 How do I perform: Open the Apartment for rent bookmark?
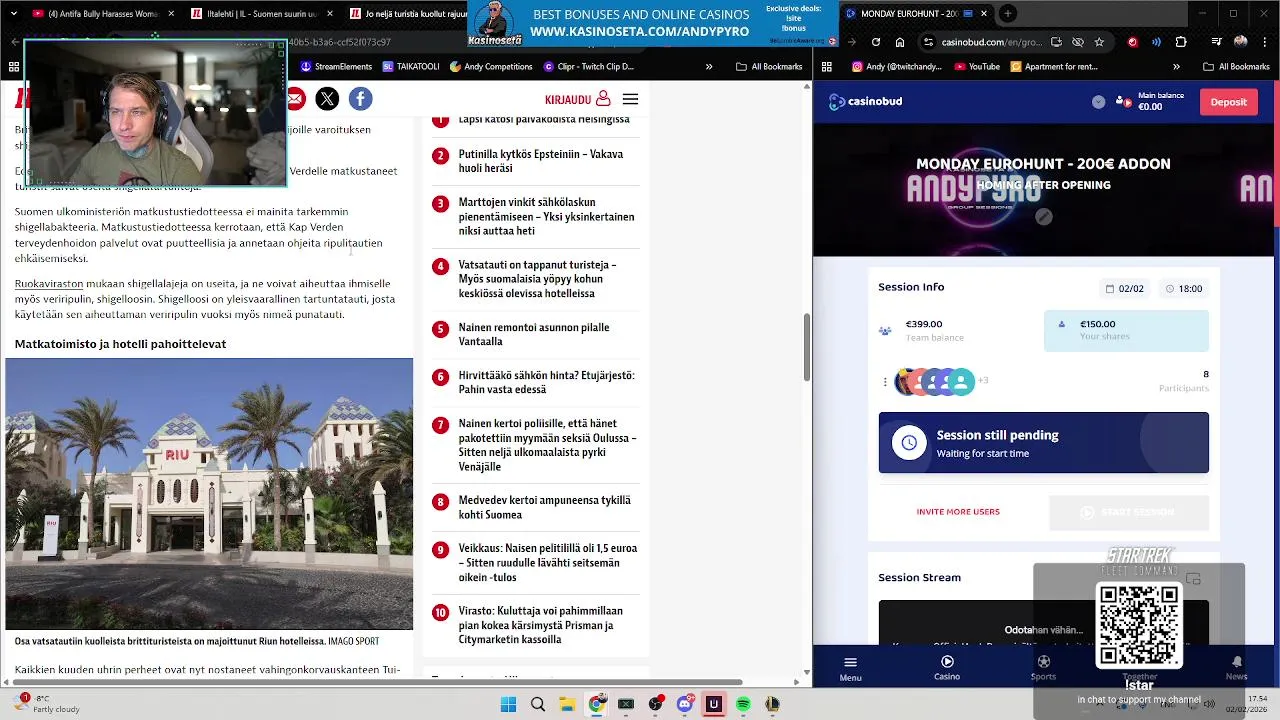[x=1054, y=66]
